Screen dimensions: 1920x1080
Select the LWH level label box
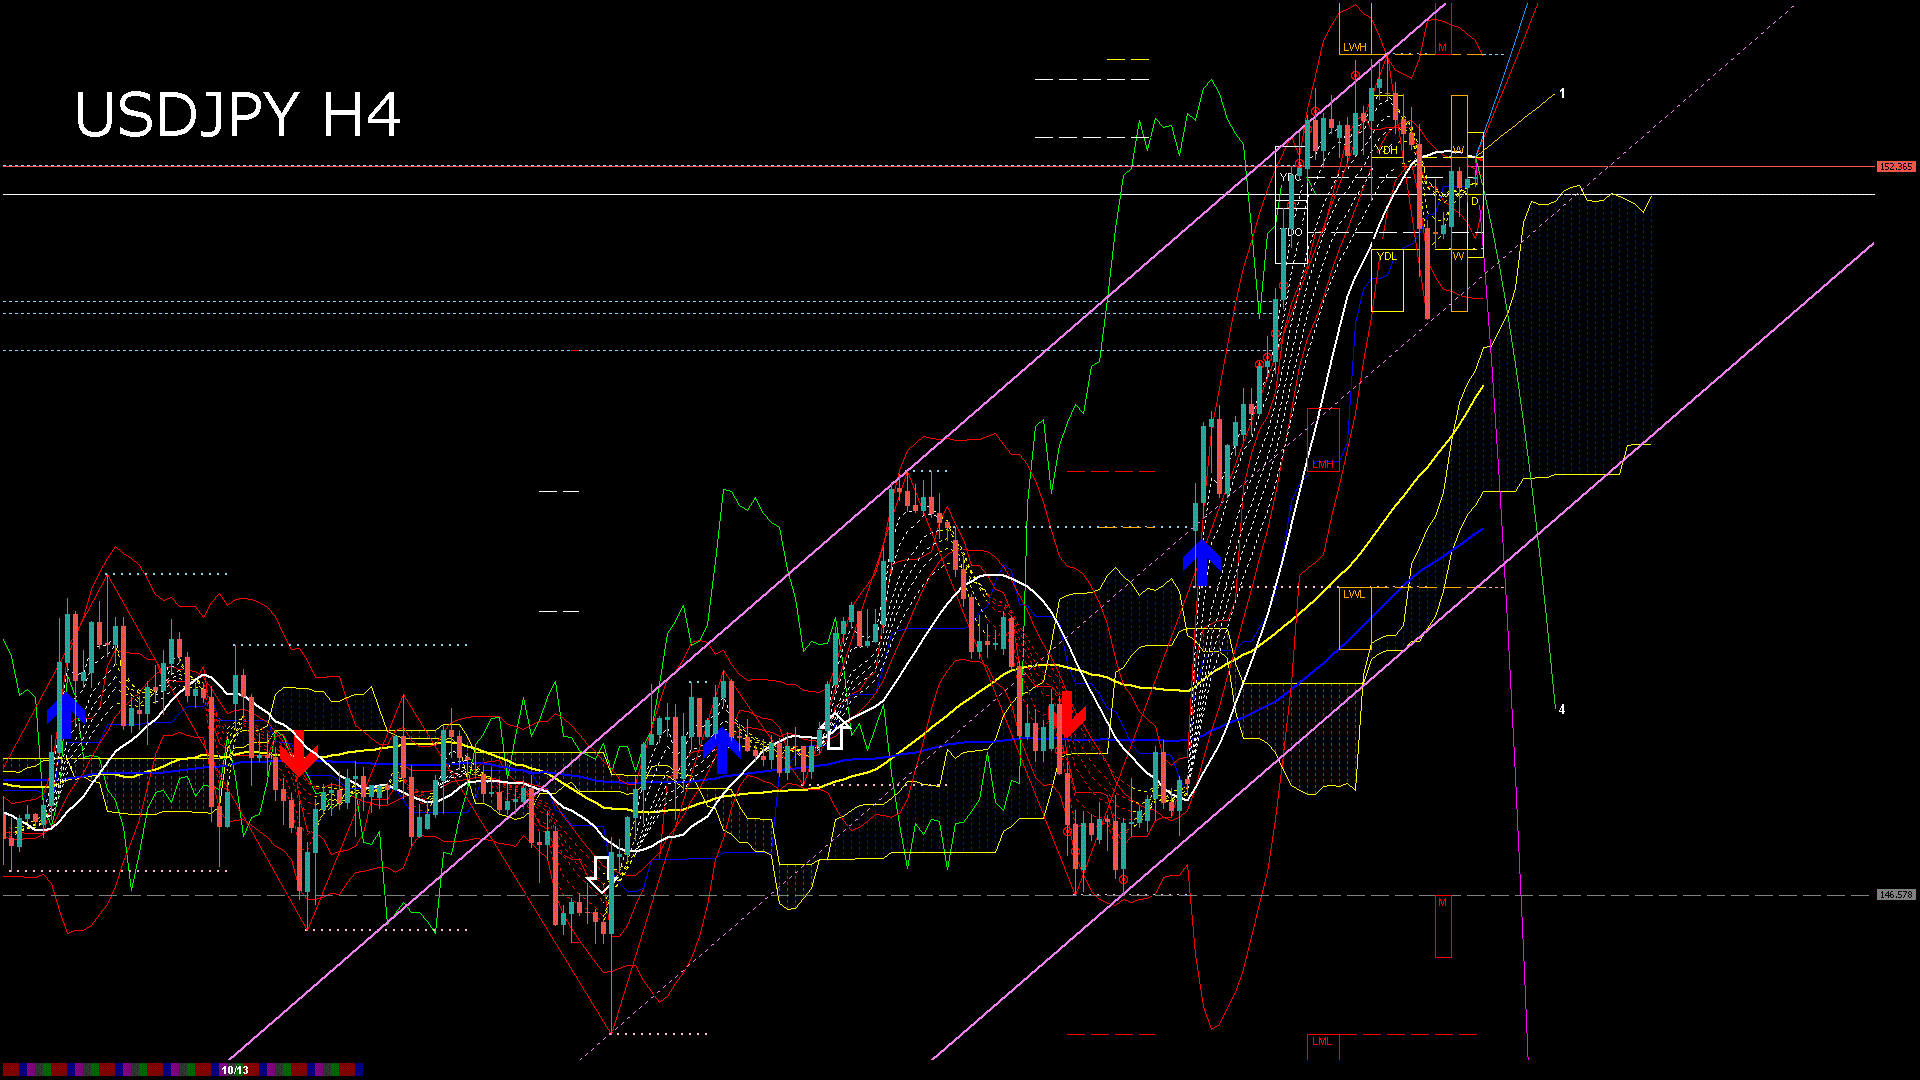click(1355, 47)
